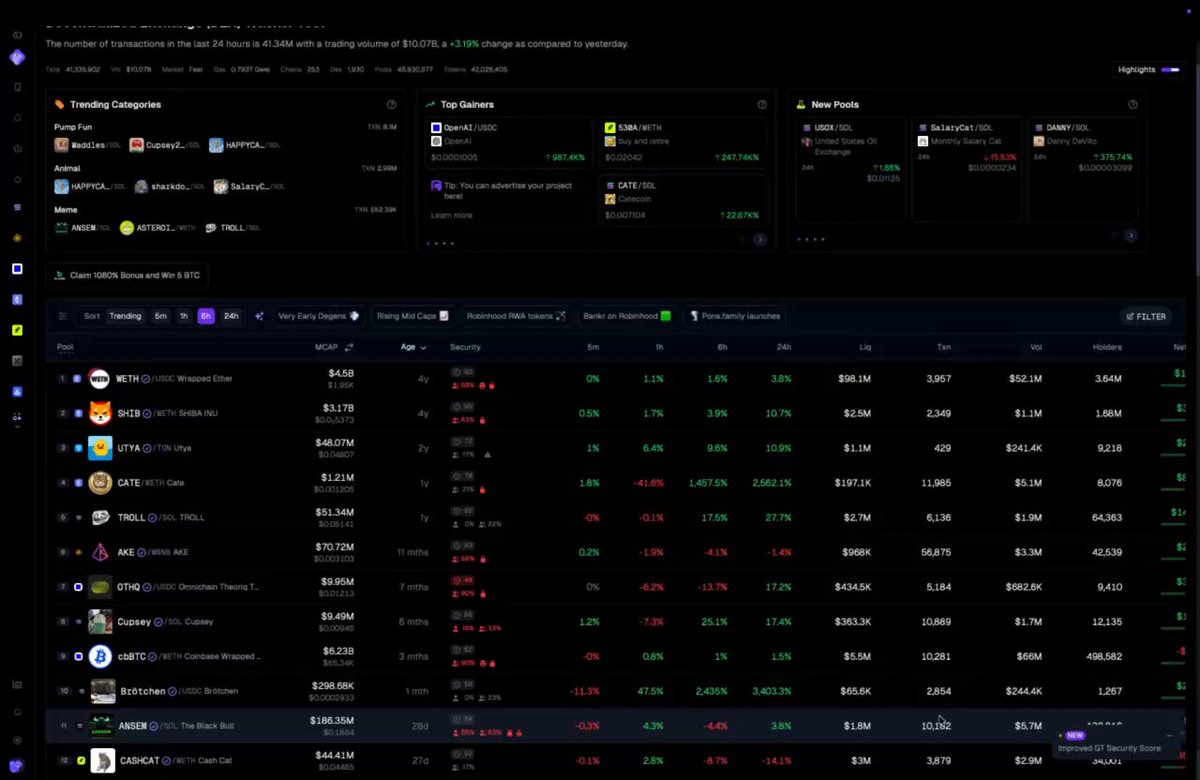Apply the Robinhood RWA tokens preset
The height and width of the screenshot is (780, 1200).
tap(516, 316)
